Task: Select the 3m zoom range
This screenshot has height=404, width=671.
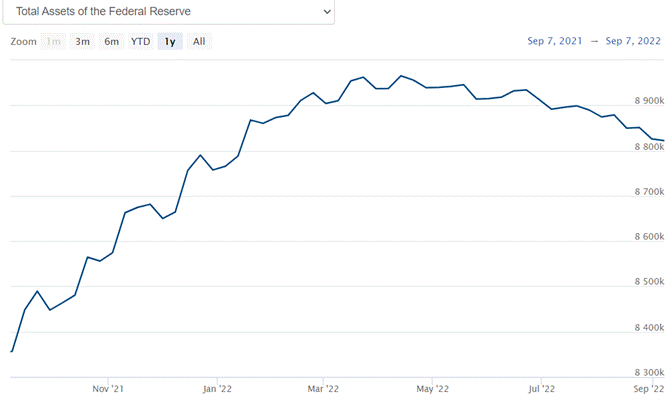Action: (x=83, y=42)
